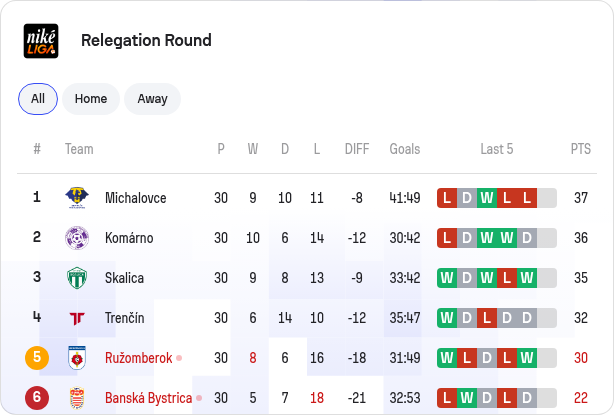Image resolution: width=614 pixels, height=415 pixels.
Task: Switch to Away standings tab
Action: [x=152, y=99]
